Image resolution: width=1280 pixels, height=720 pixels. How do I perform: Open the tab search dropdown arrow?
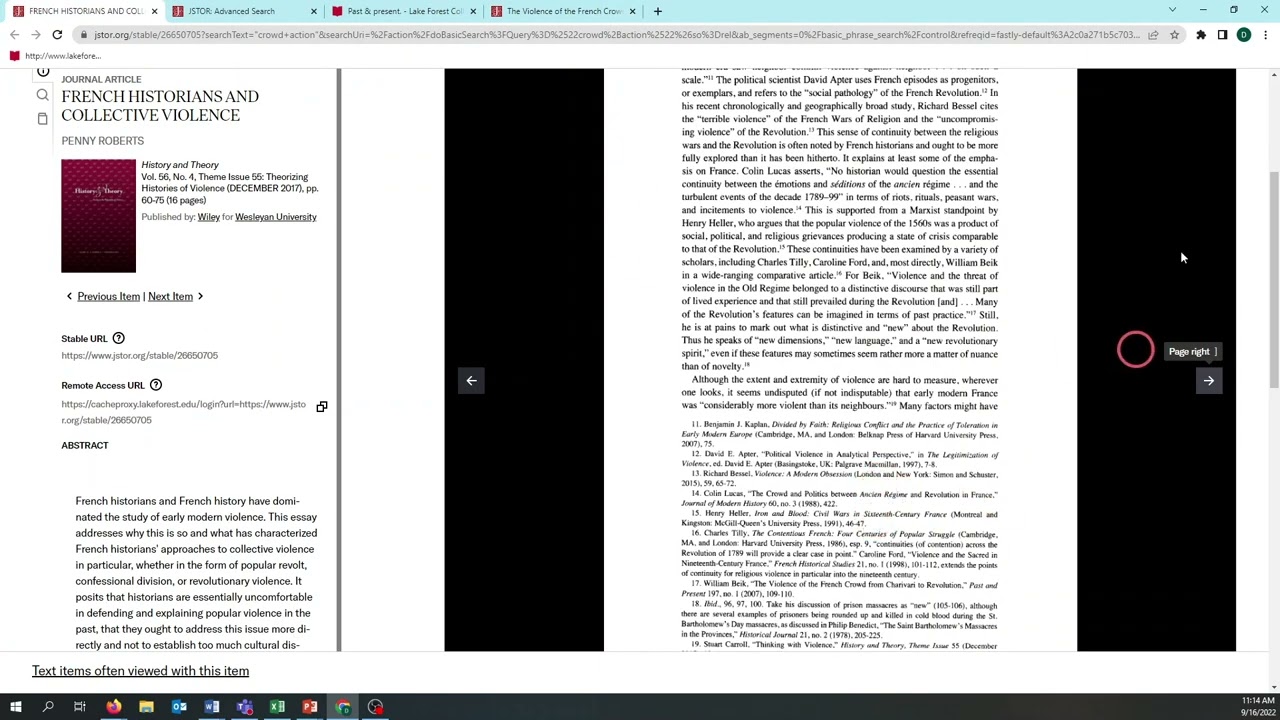coord(1172,11)
